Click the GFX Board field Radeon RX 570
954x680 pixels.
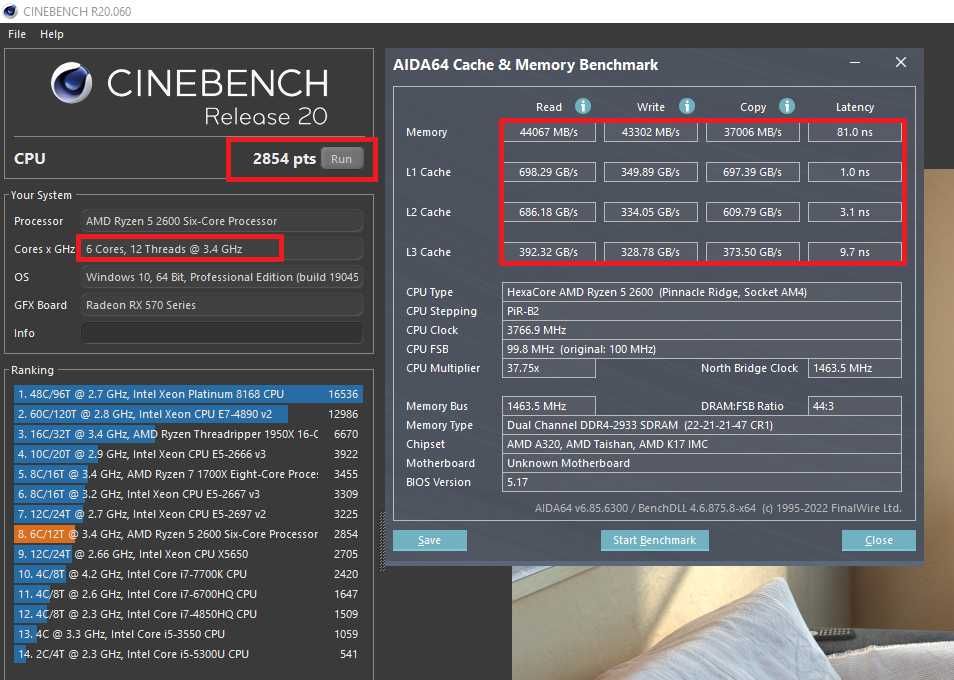tap(222, 305)
